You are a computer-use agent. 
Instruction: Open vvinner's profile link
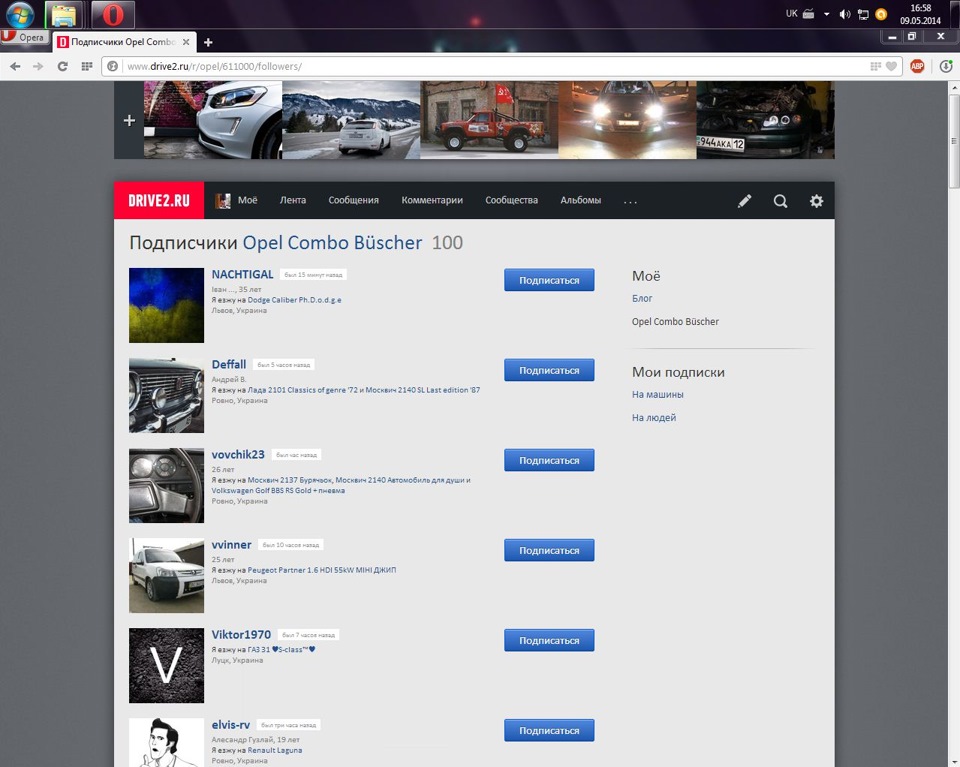pyautogui.click(x=231, y=544)
